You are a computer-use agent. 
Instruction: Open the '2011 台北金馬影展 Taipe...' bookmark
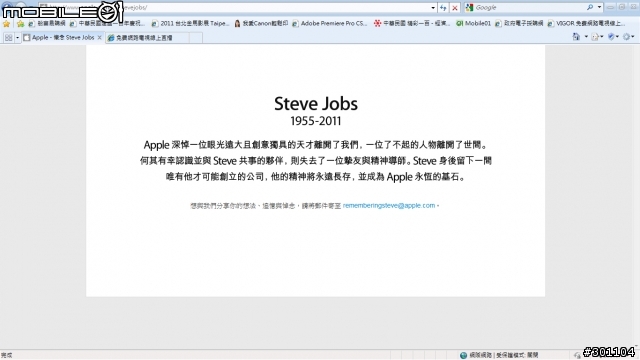click(191, 24)
